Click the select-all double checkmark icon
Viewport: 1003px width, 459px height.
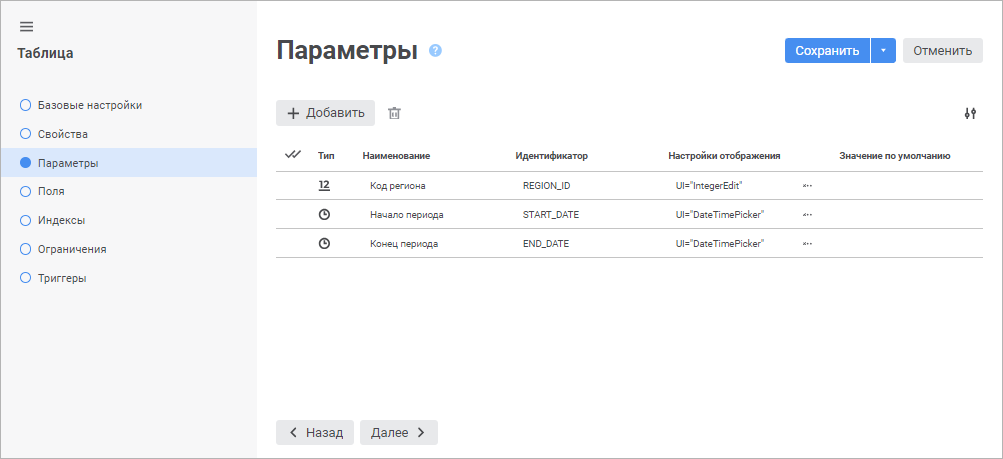[293, 155]
